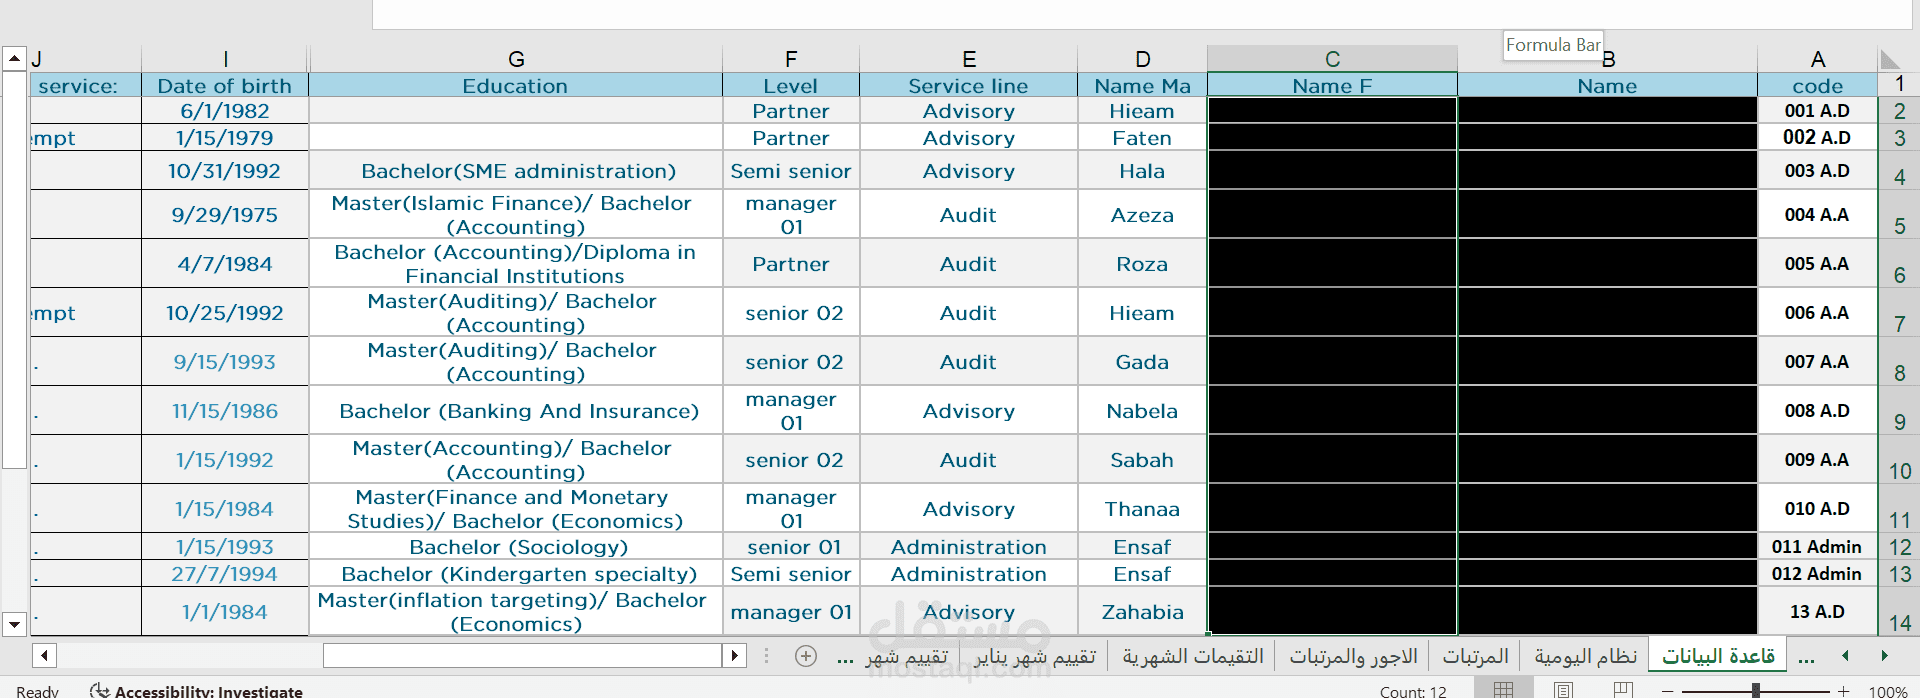Click vertical scrollbar up arrow

(x=14, y=58)
